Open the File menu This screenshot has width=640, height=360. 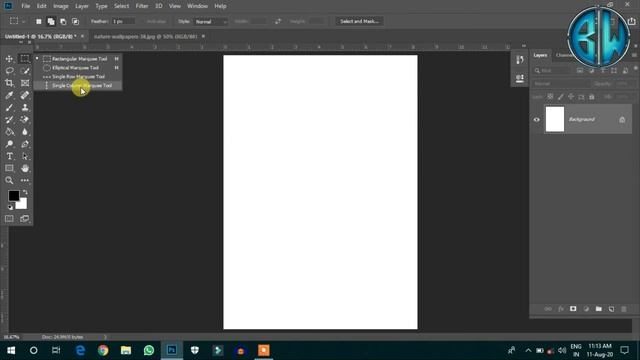click(x=26, y=6)
